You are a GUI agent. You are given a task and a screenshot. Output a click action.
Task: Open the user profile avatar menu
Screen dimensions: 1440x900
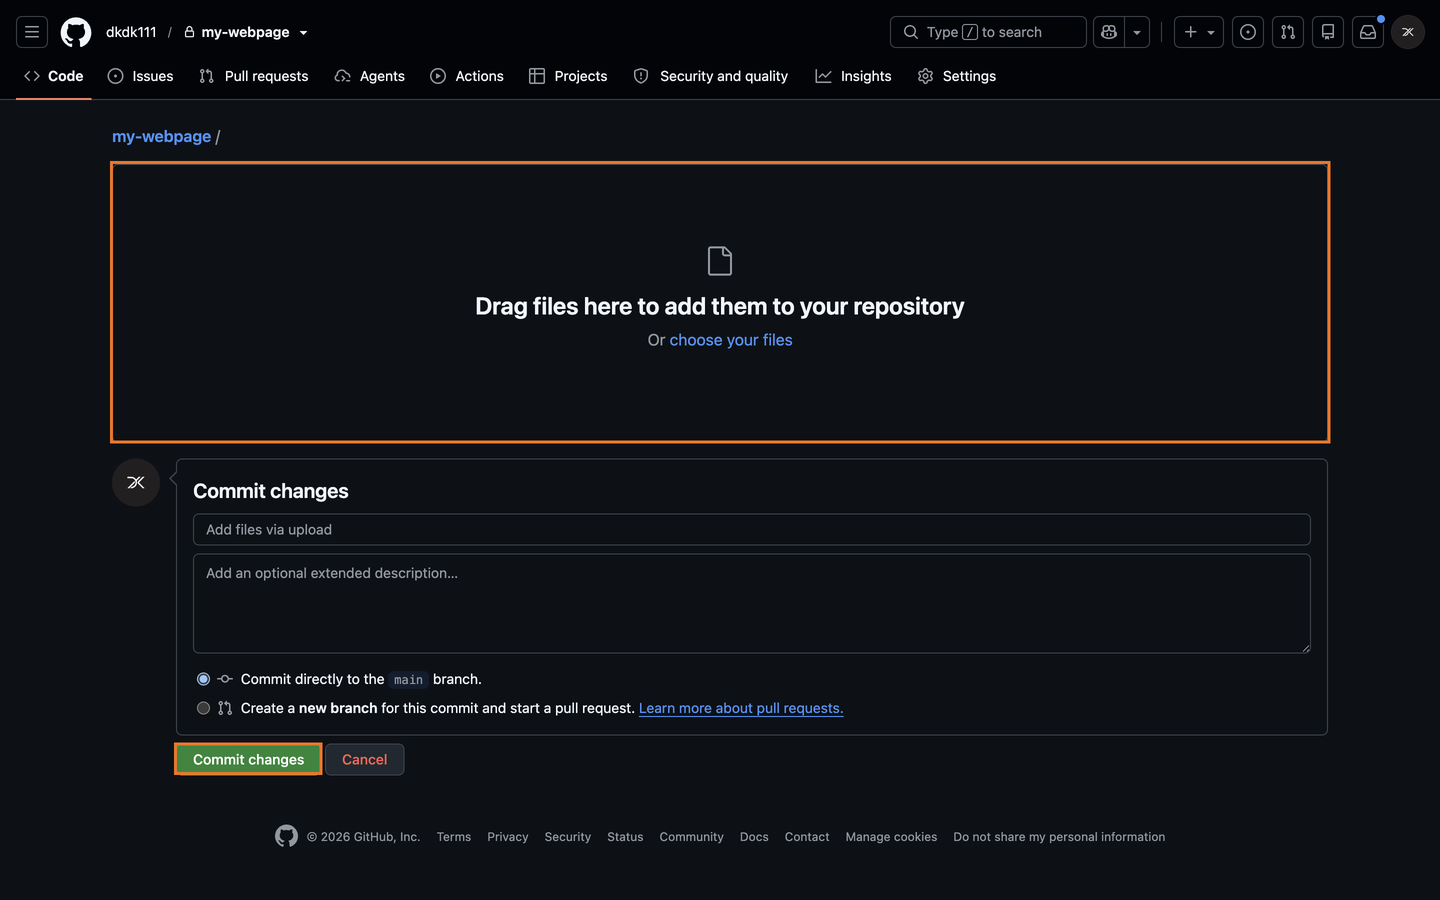pos(1408,32)
